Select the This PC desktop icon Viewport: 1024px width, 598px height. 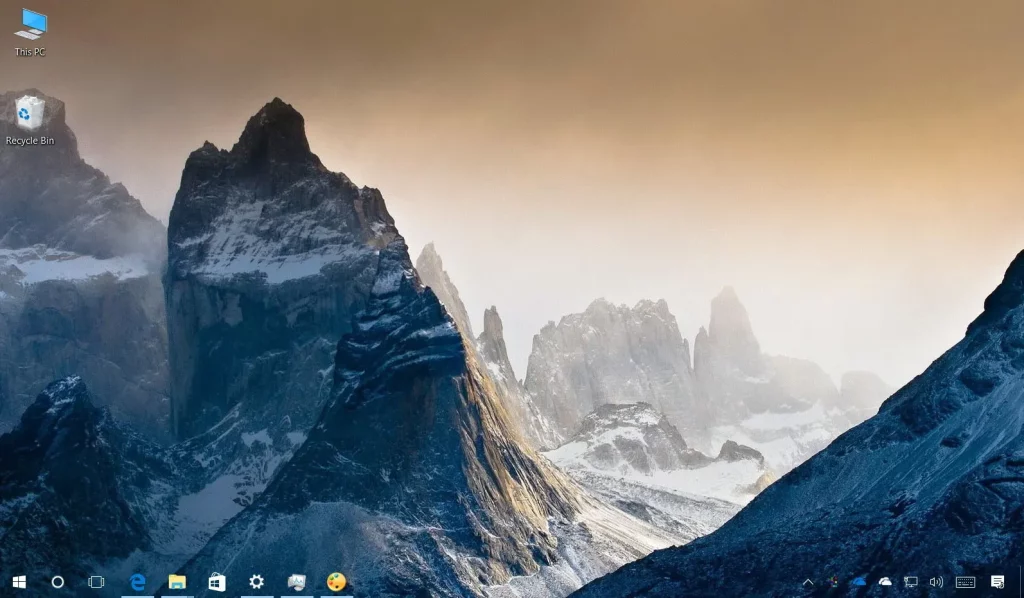[x=30, y=32]
